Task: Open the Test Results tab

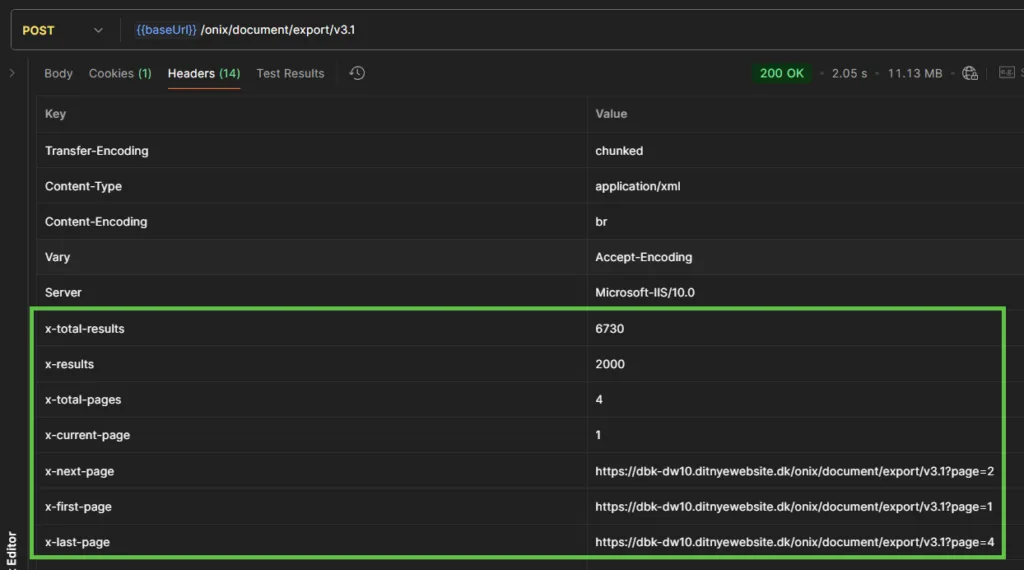Action: point(290,73)
